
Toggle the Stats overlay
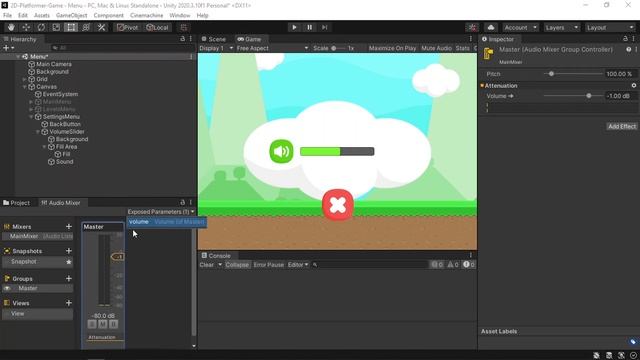pos(462,48)
